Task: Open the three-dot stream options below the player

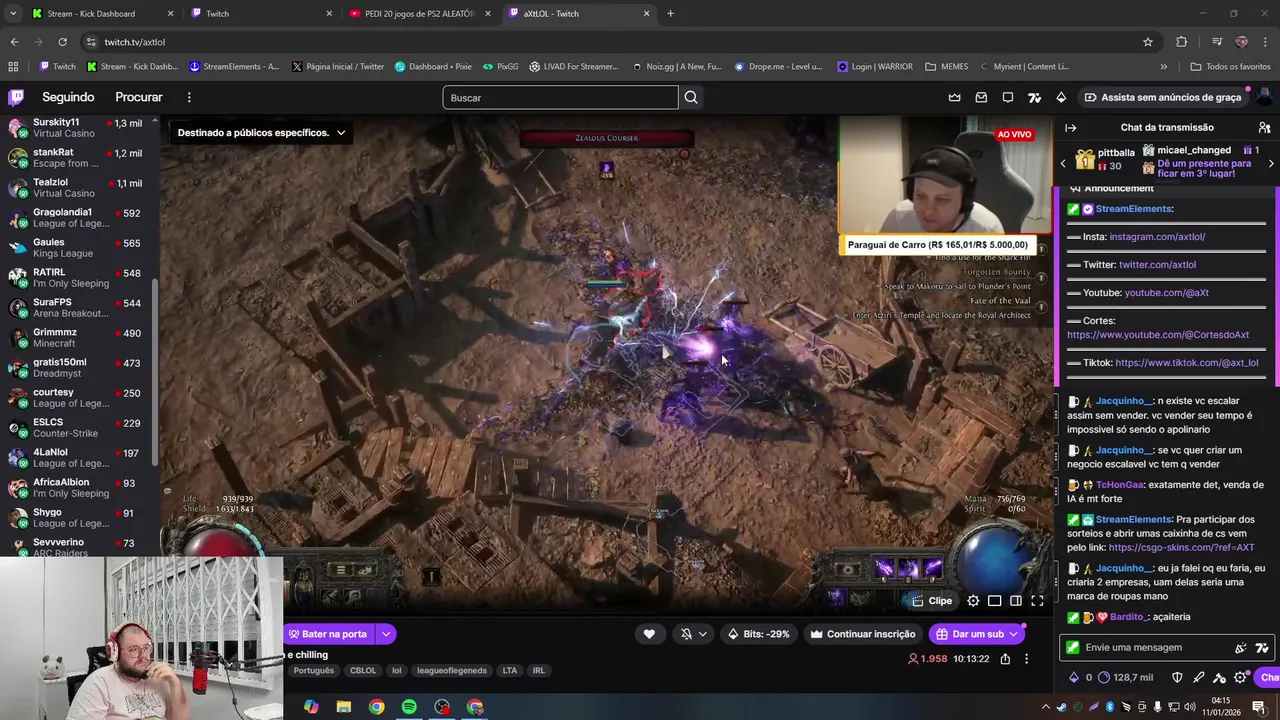Action: pos(1026,659)
